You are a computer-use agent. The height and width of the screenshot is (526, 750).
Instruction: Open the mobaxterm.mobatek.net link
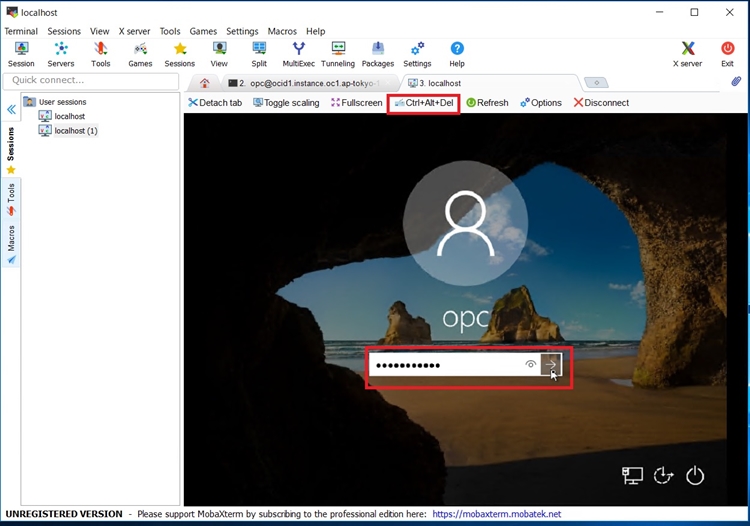click(497, 514)
